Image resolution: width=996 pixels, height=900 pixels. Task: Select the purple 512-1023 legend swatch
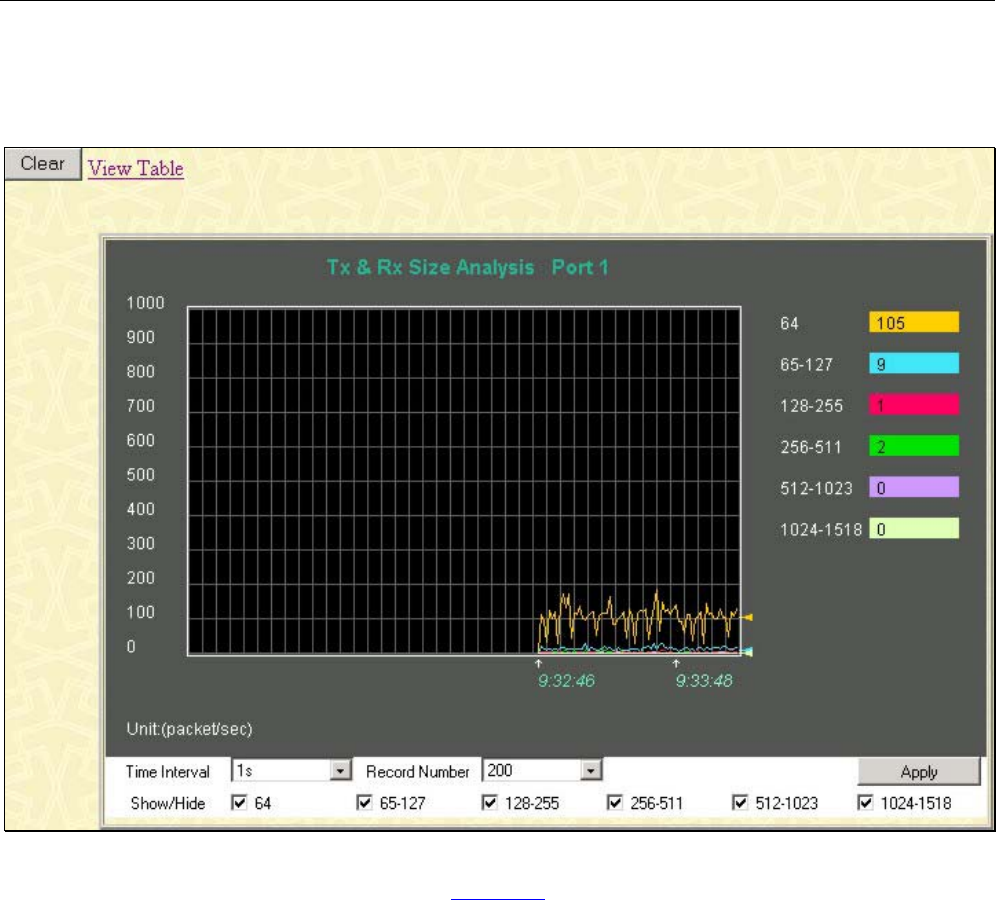coord(913,487)
